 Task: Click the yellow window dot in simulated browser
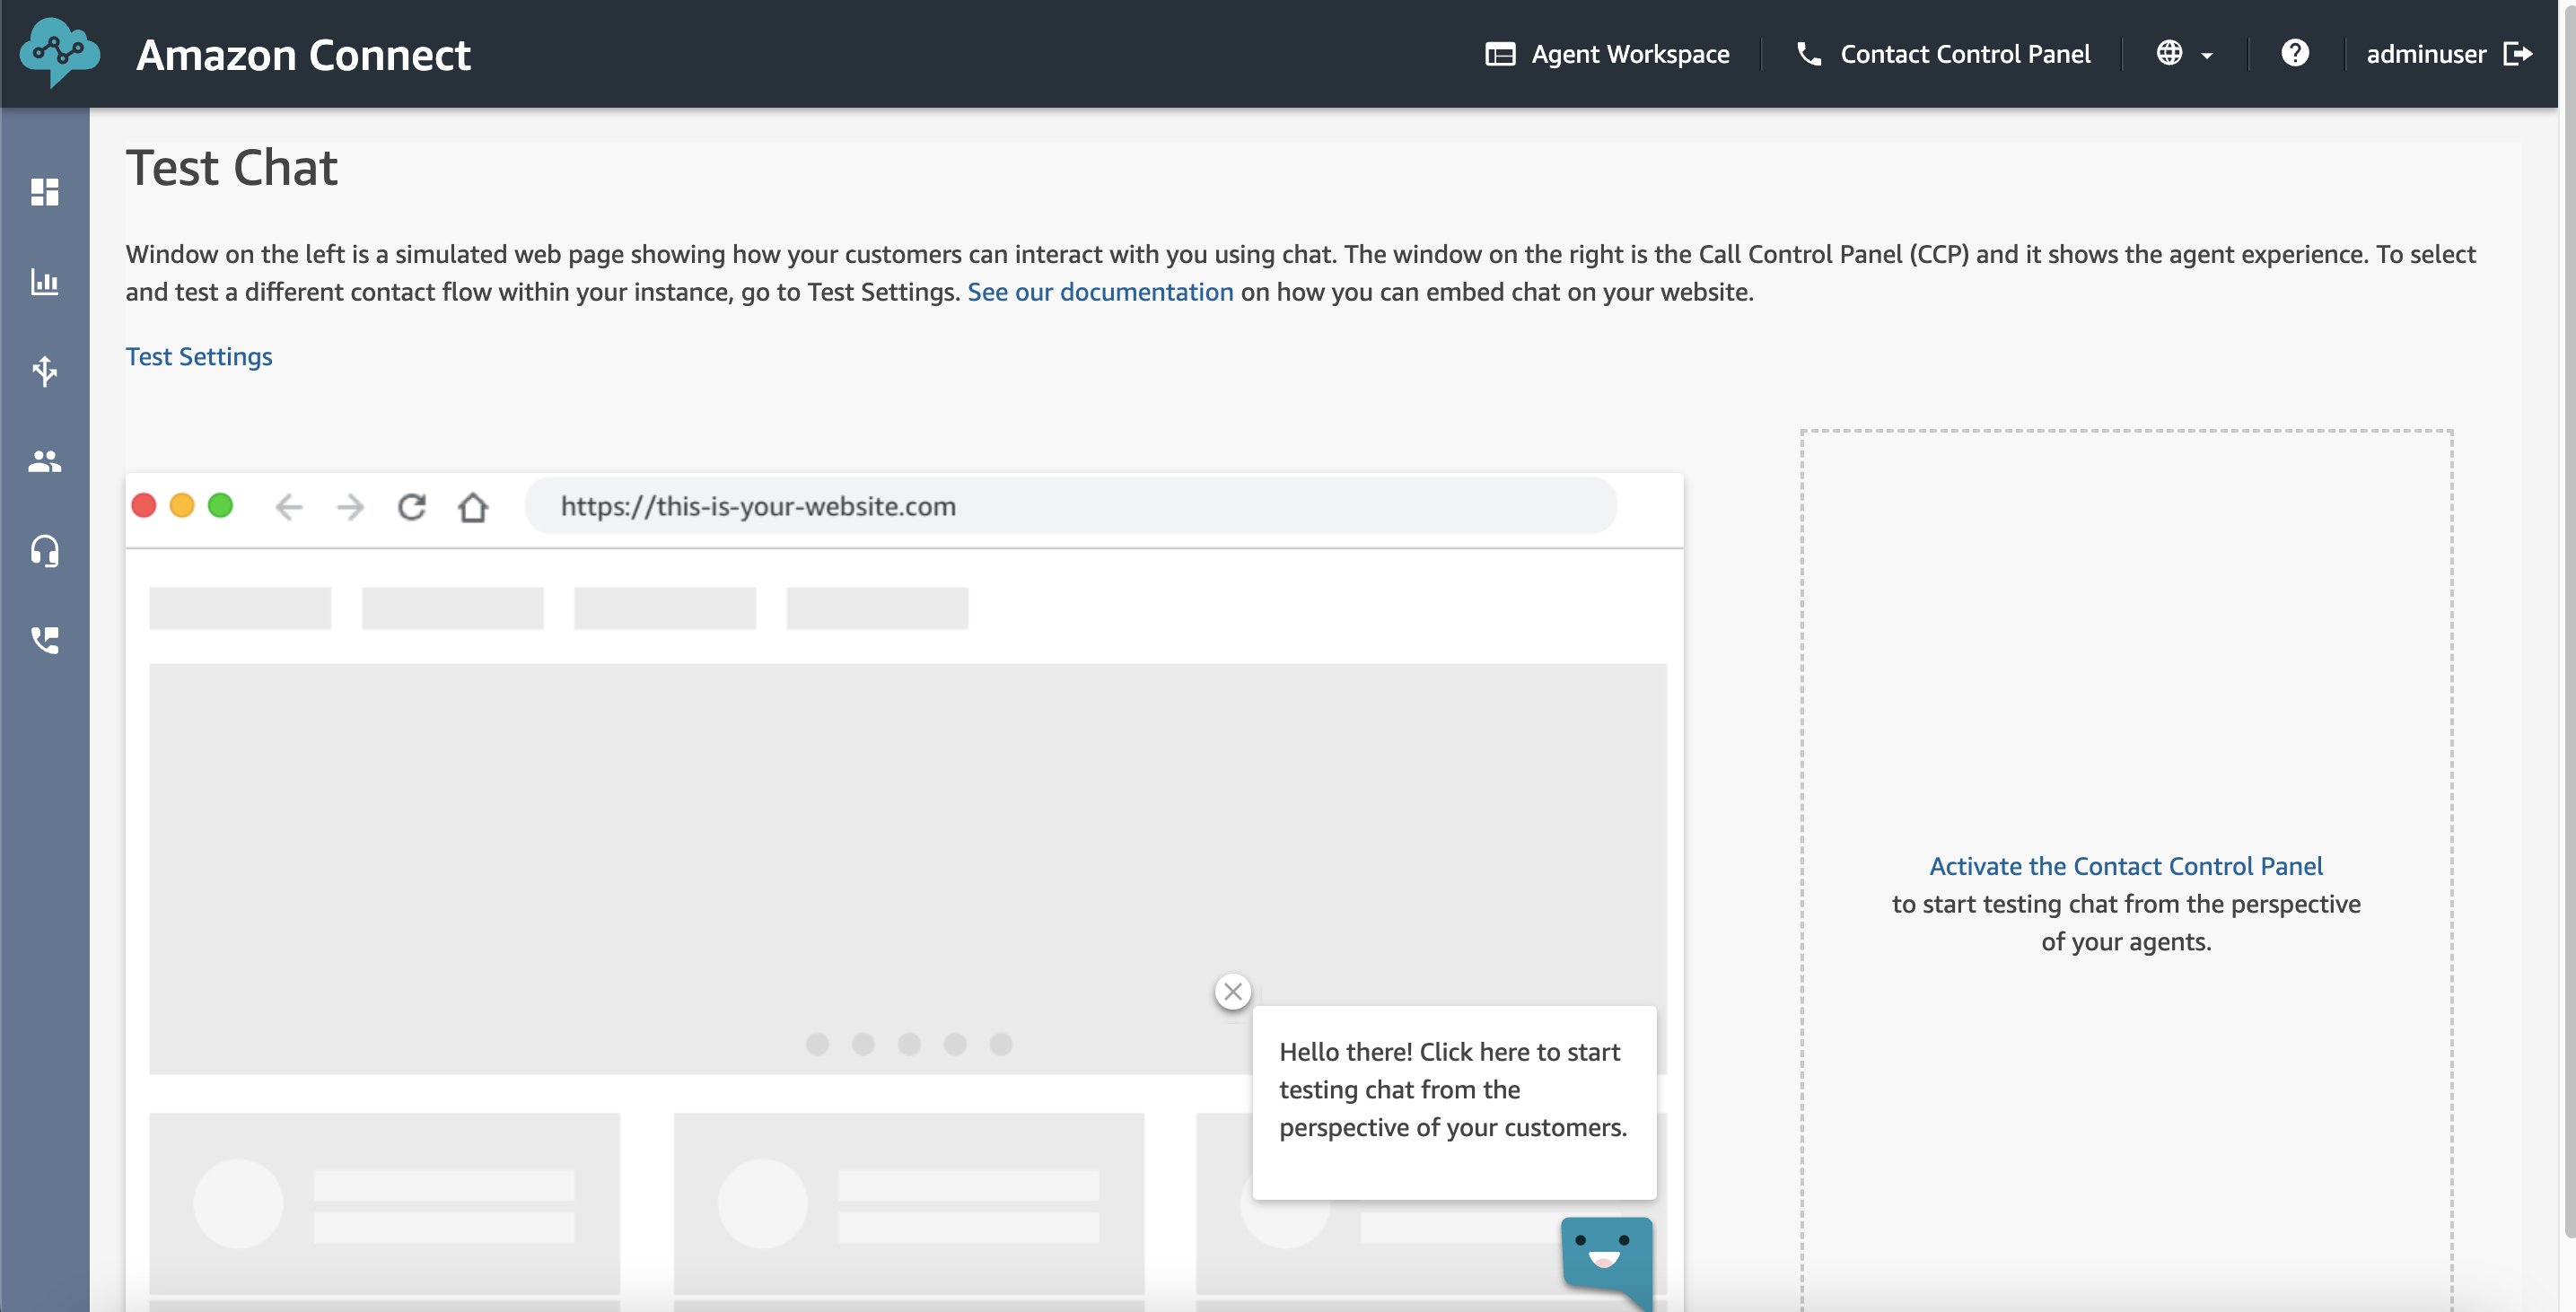pos(182,506)
